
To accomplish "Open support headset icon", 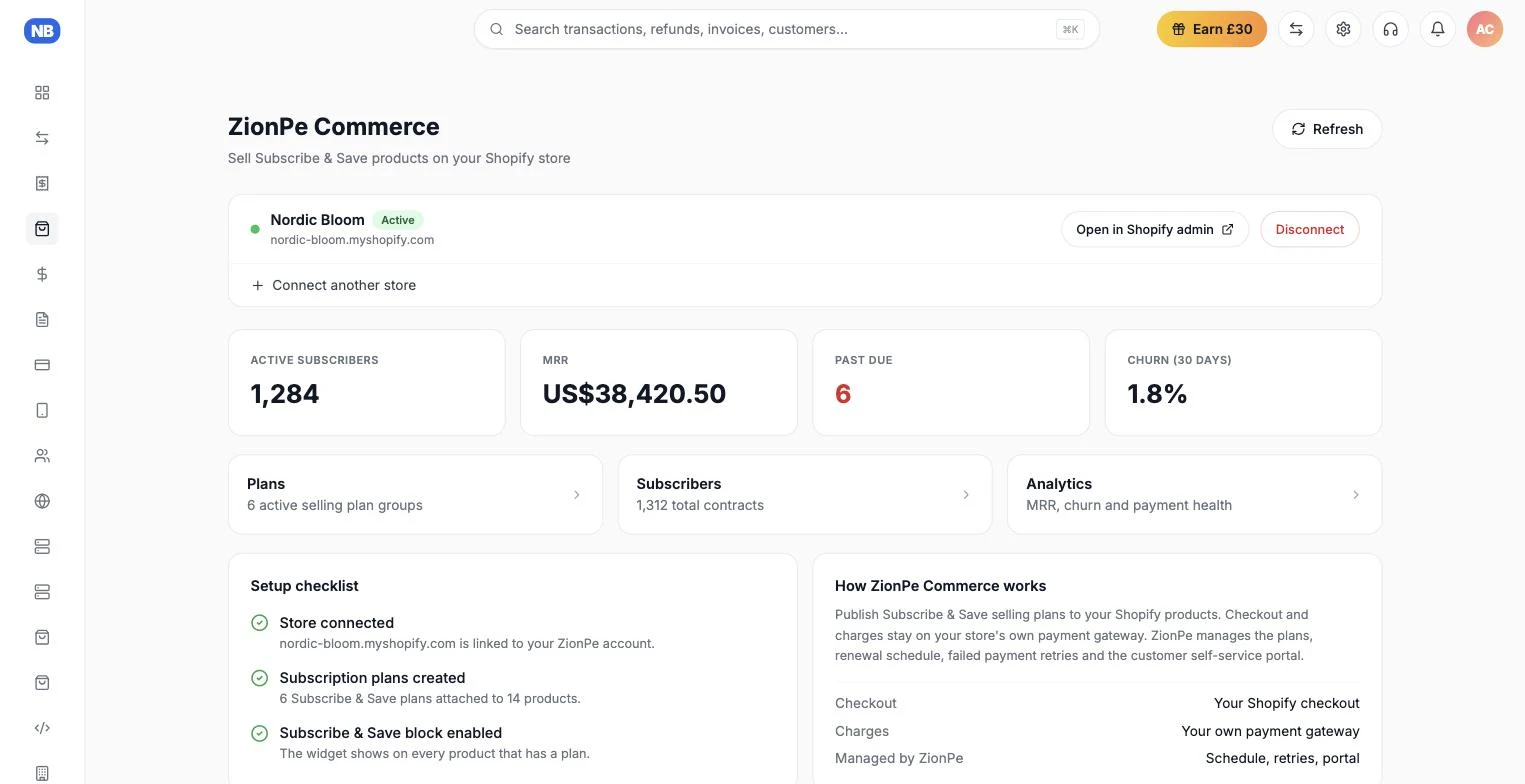I will pos(1390,29).
